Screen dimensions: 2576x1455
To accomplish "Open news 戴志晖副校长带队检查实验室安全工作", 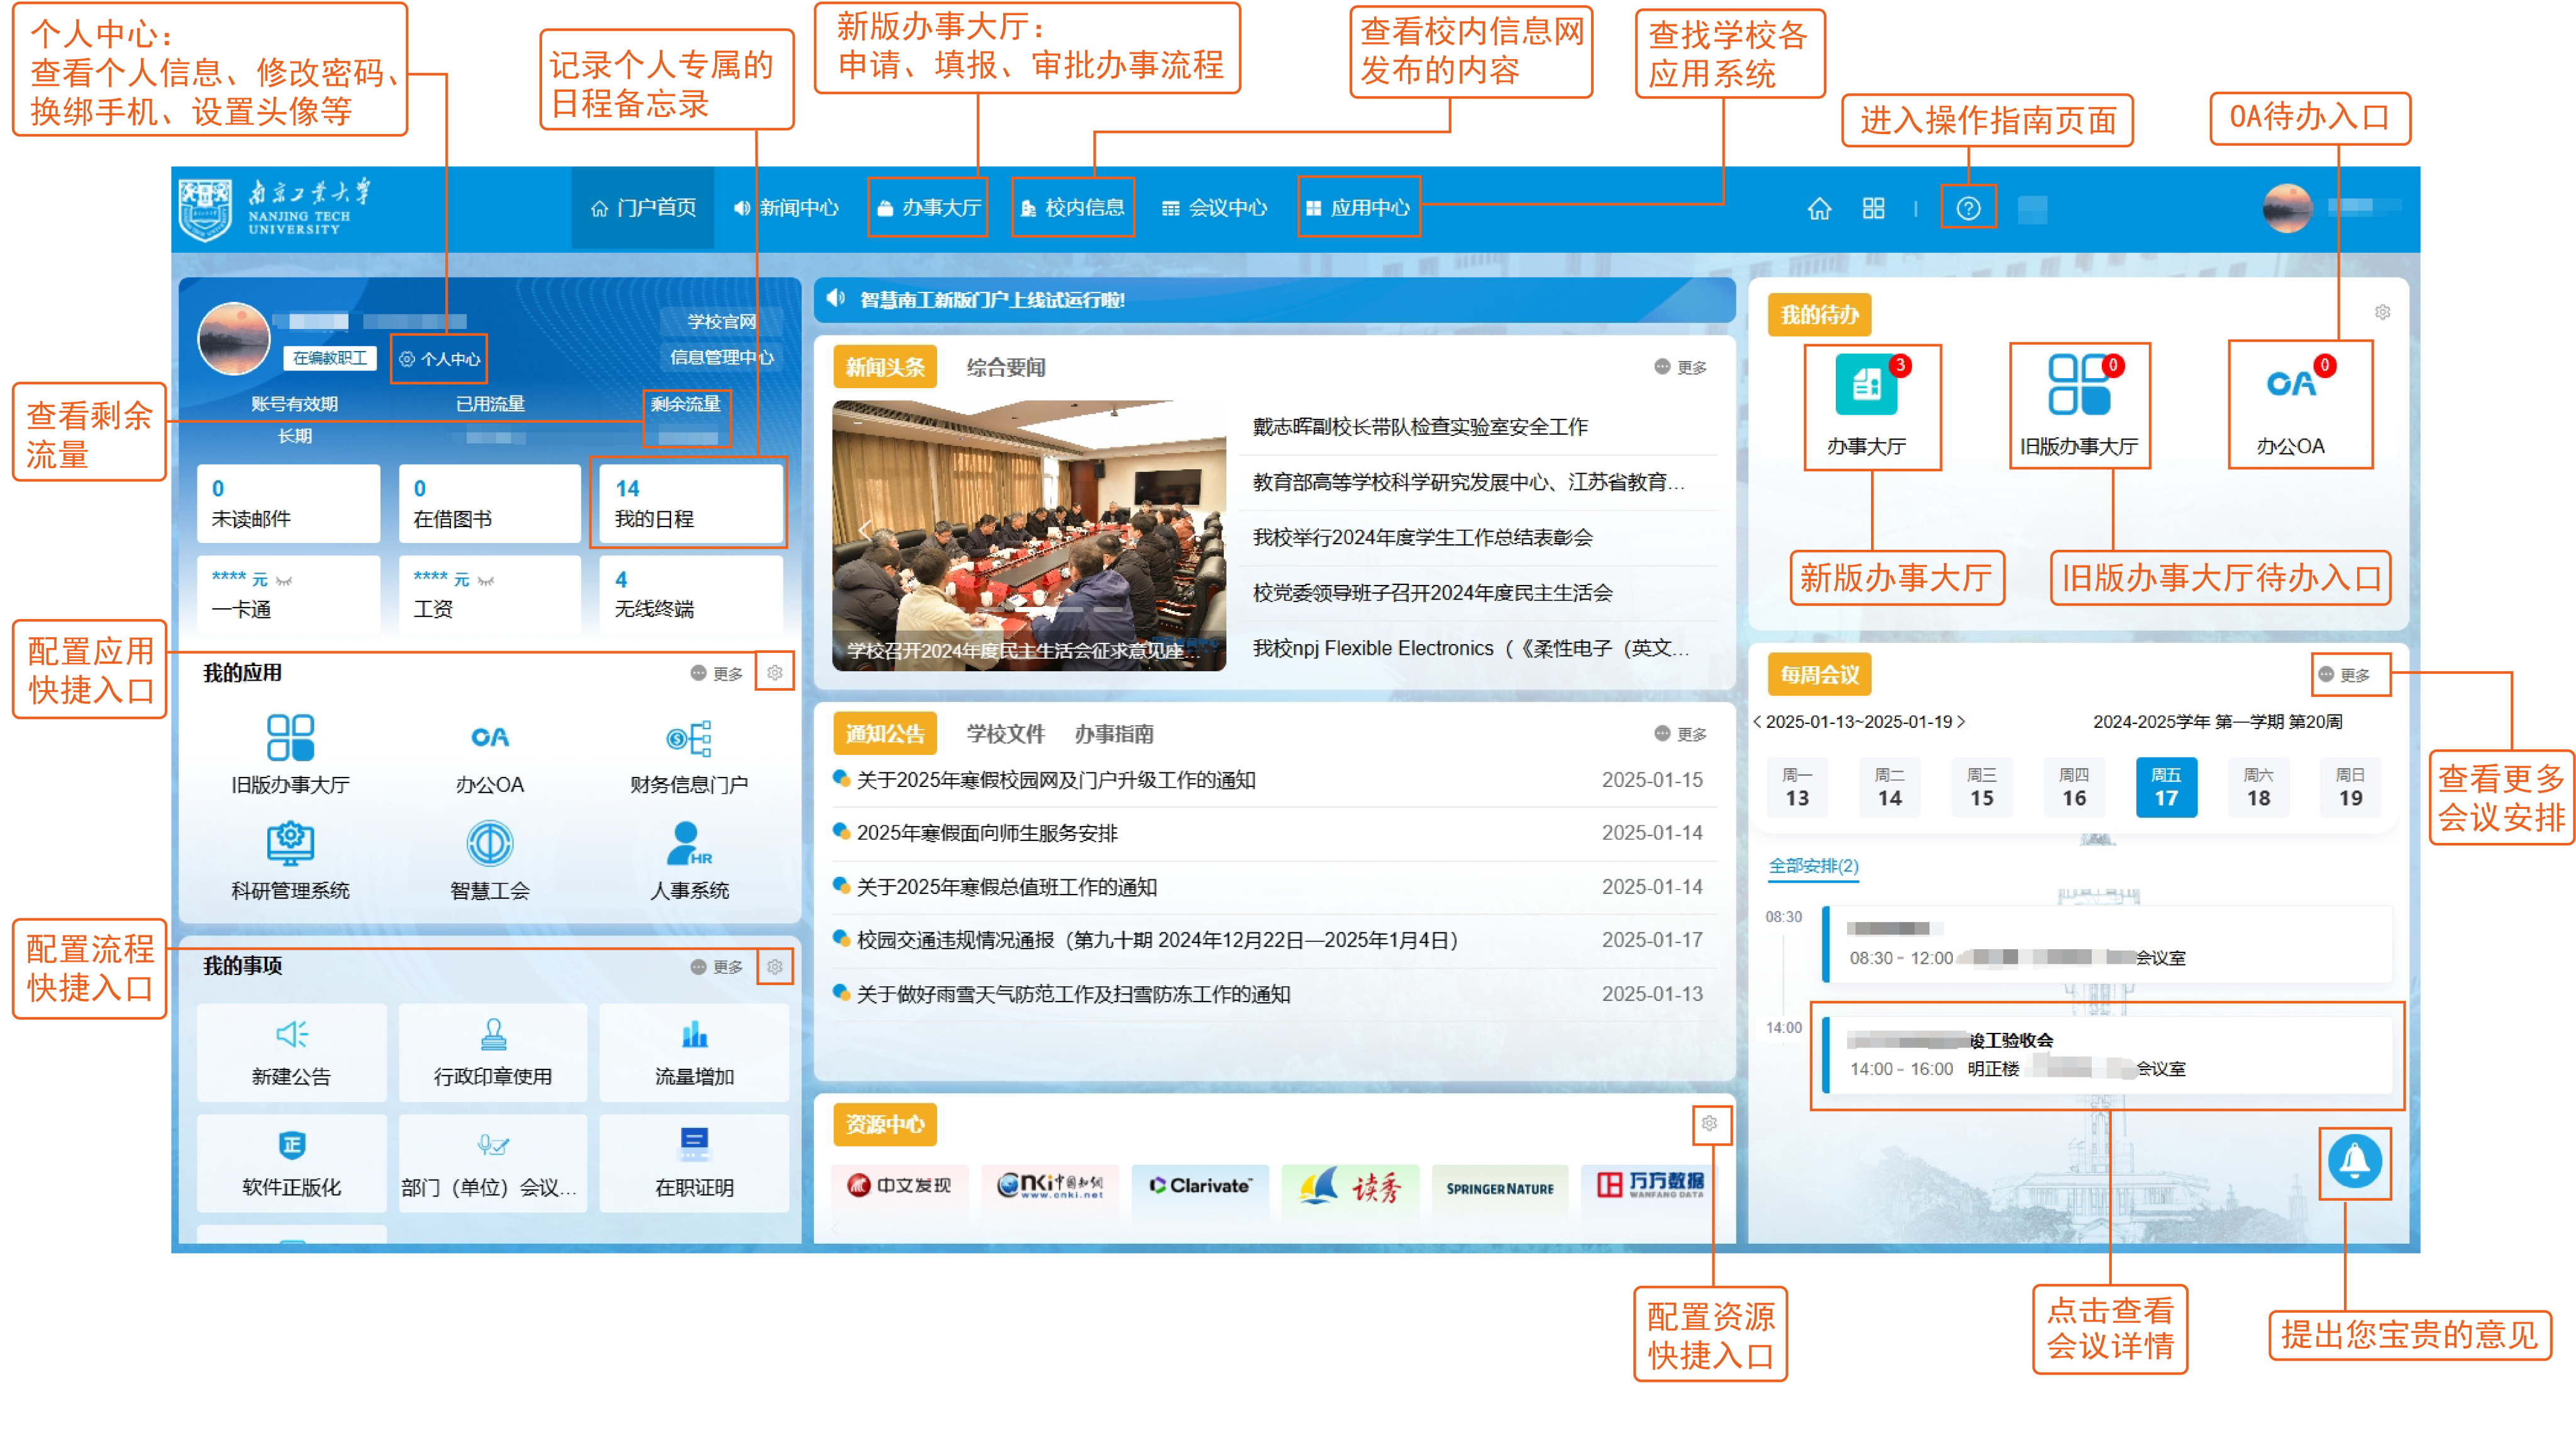I will (x=1419, y=427).
